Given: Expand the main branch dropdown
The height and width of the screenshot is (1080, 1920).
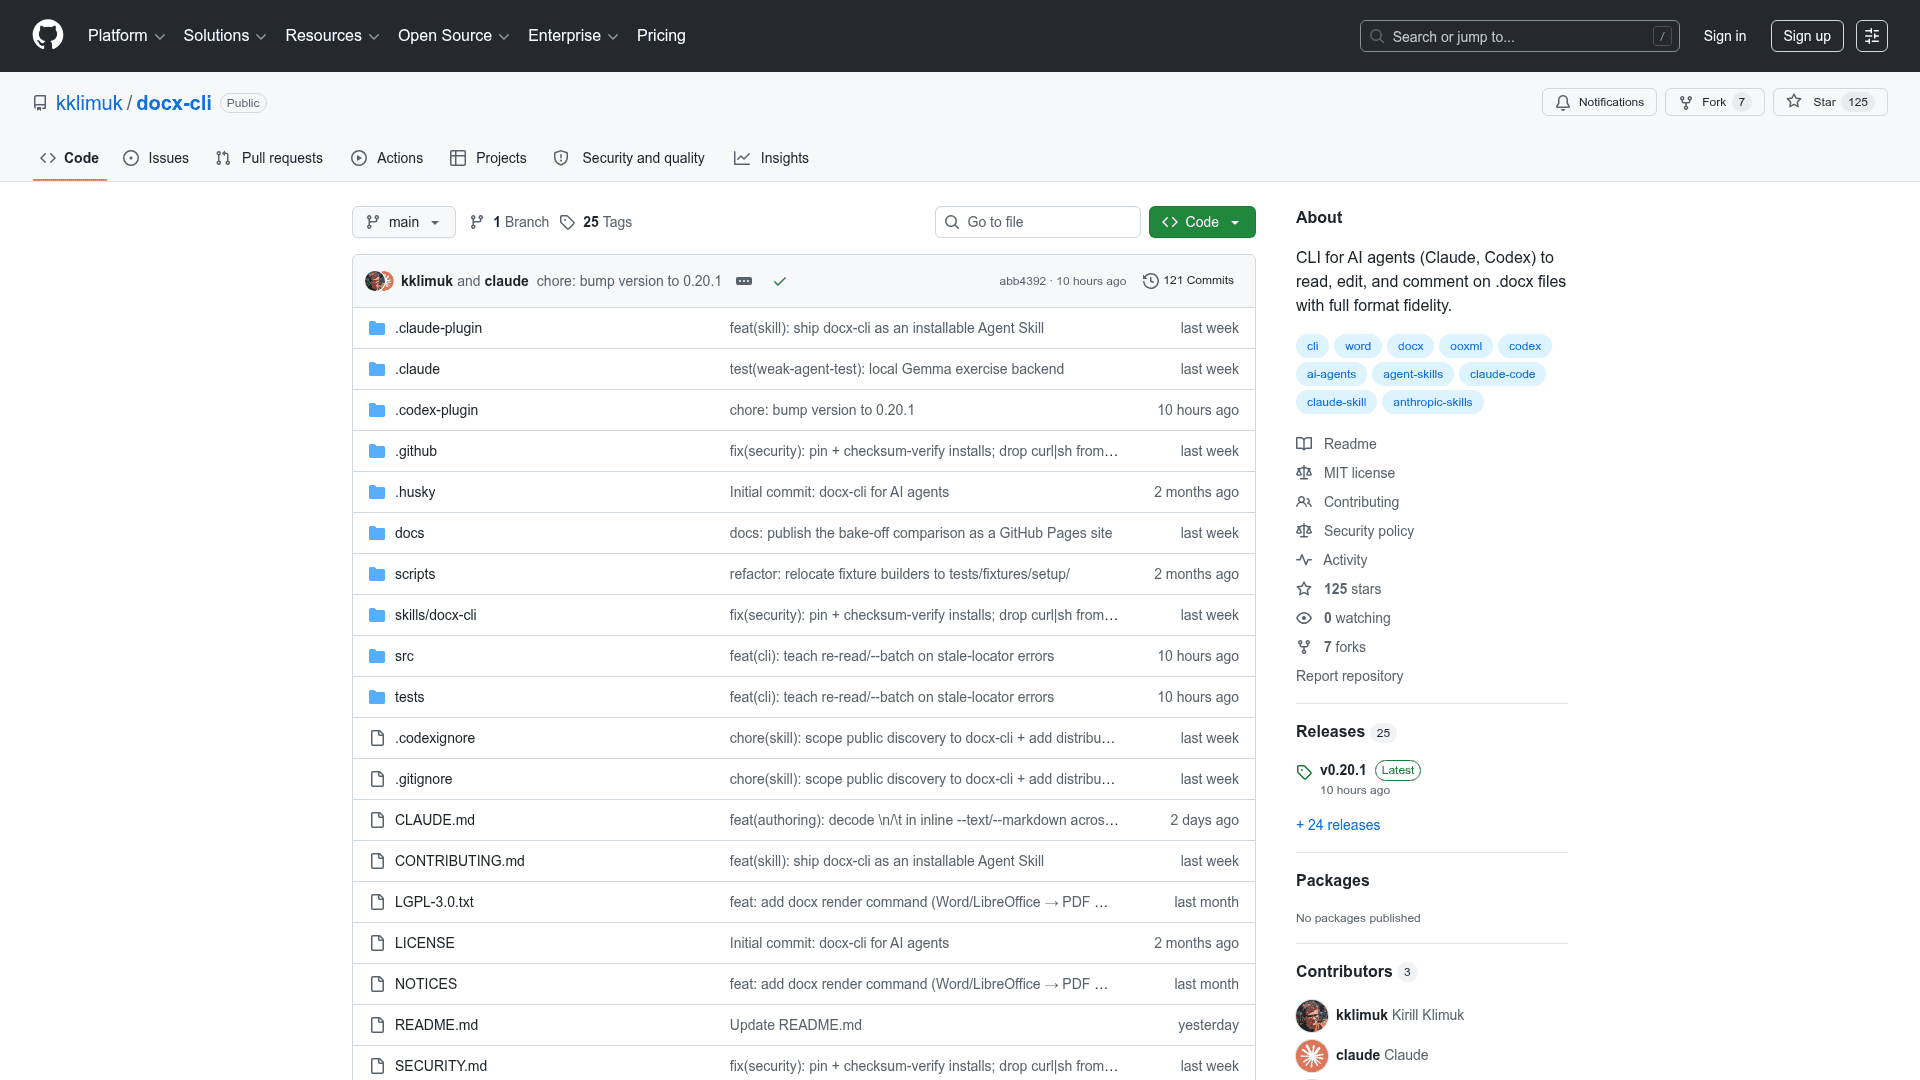Looking at the screenshot, I should [x=404, y=222].
